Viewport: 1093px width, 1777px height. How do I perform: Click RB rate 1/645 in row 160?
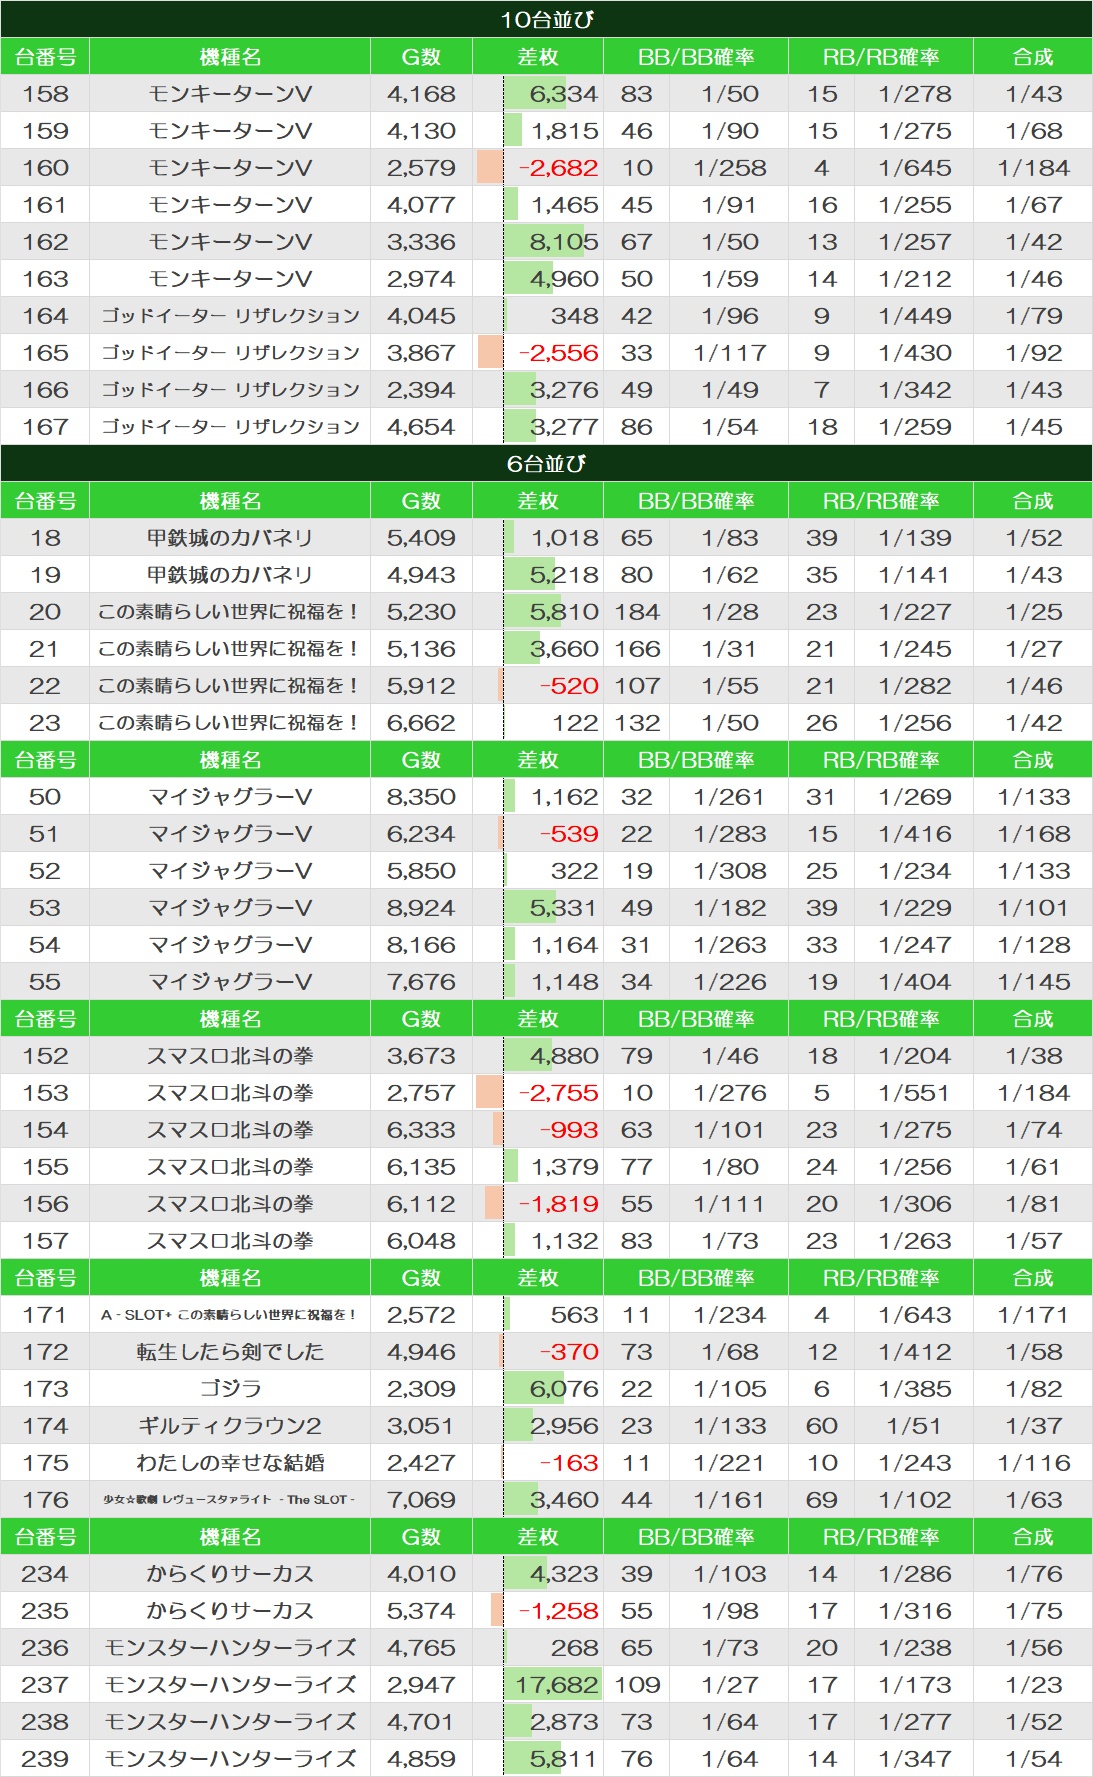[915, 168]
